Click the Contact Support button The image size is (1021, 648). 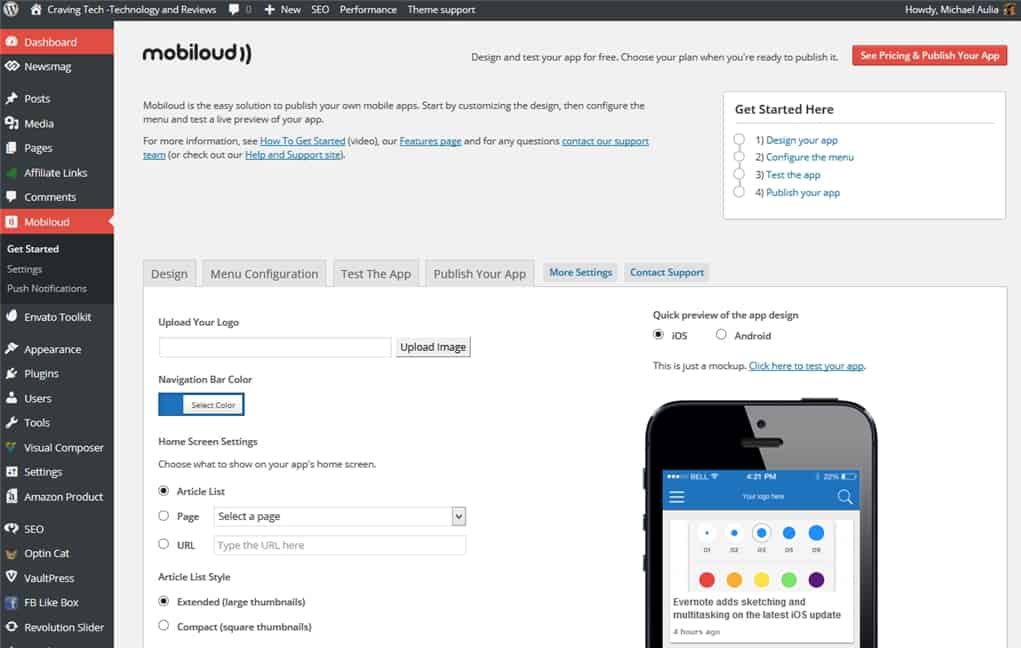pos(666,272)
